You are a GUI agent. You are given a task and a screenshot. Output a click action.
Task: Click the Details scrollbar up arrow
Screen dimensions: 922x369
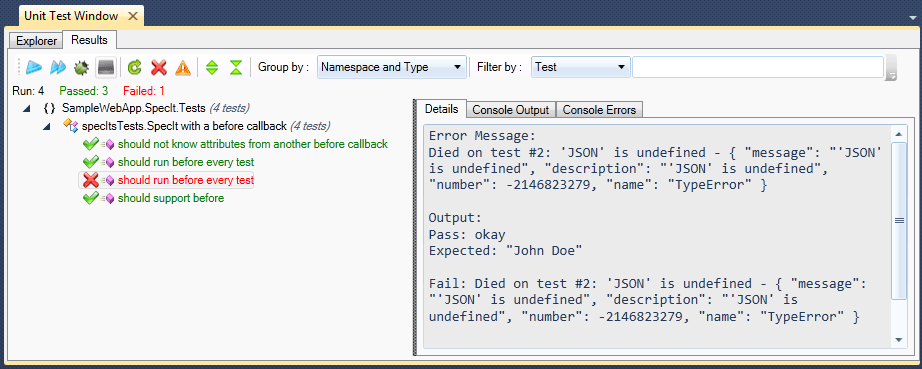click(x=898, y=135)
